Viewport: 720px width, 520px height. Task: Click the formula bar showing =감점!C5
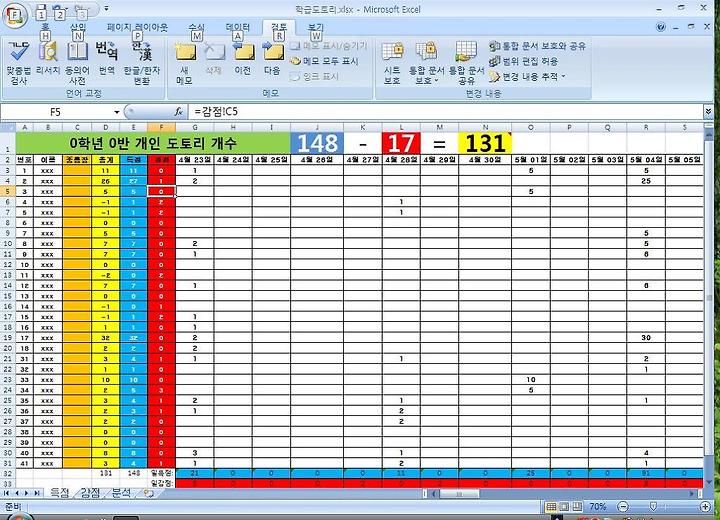[445, 112]
